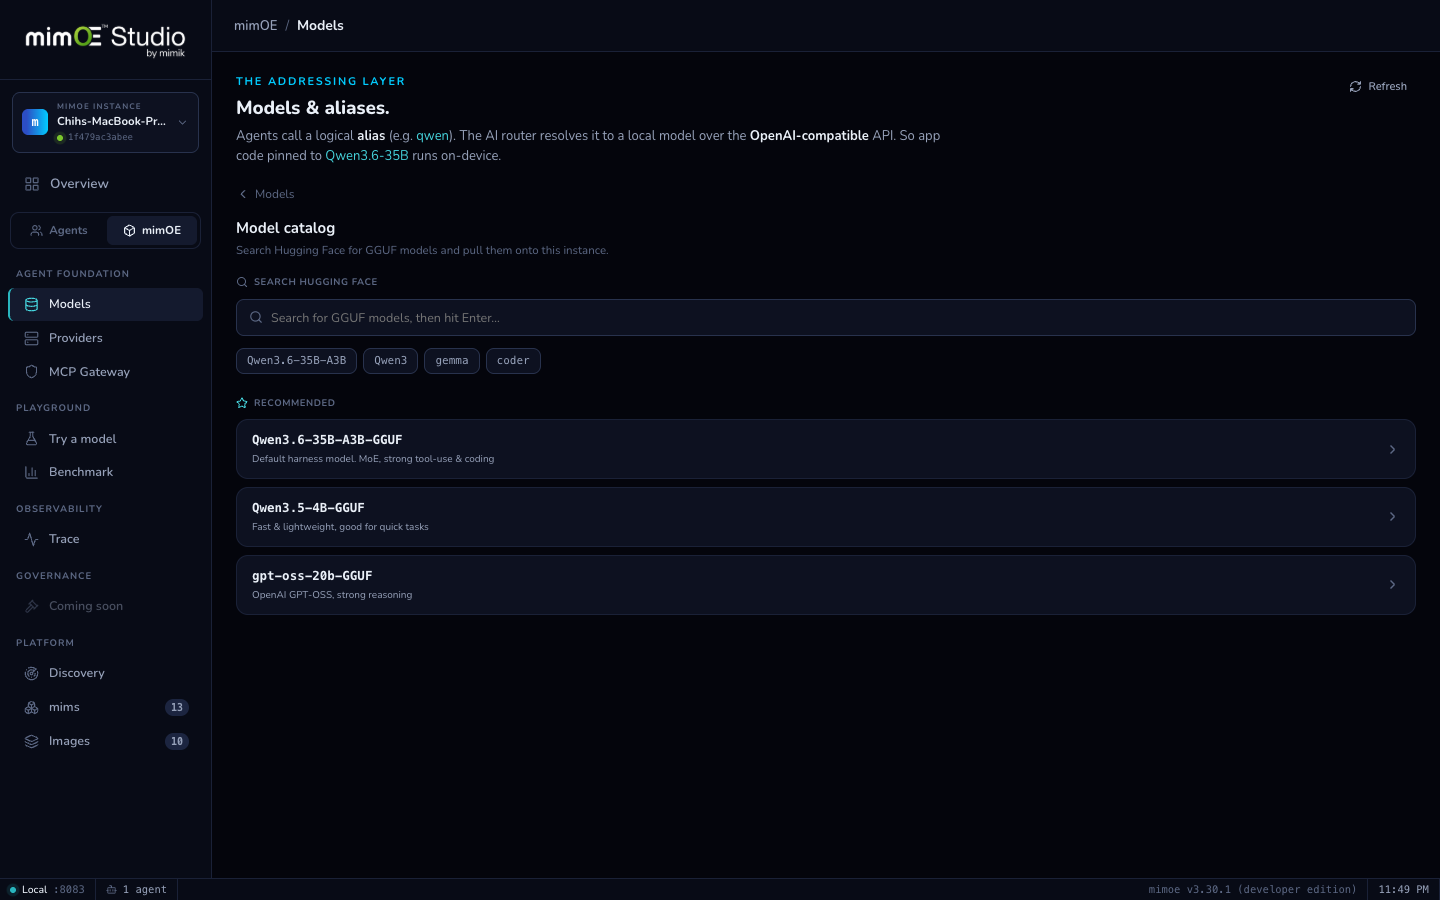Screen dimensions: 1440x900
Task: Click the Agents people icon
Action: click(x=37, y=230)
